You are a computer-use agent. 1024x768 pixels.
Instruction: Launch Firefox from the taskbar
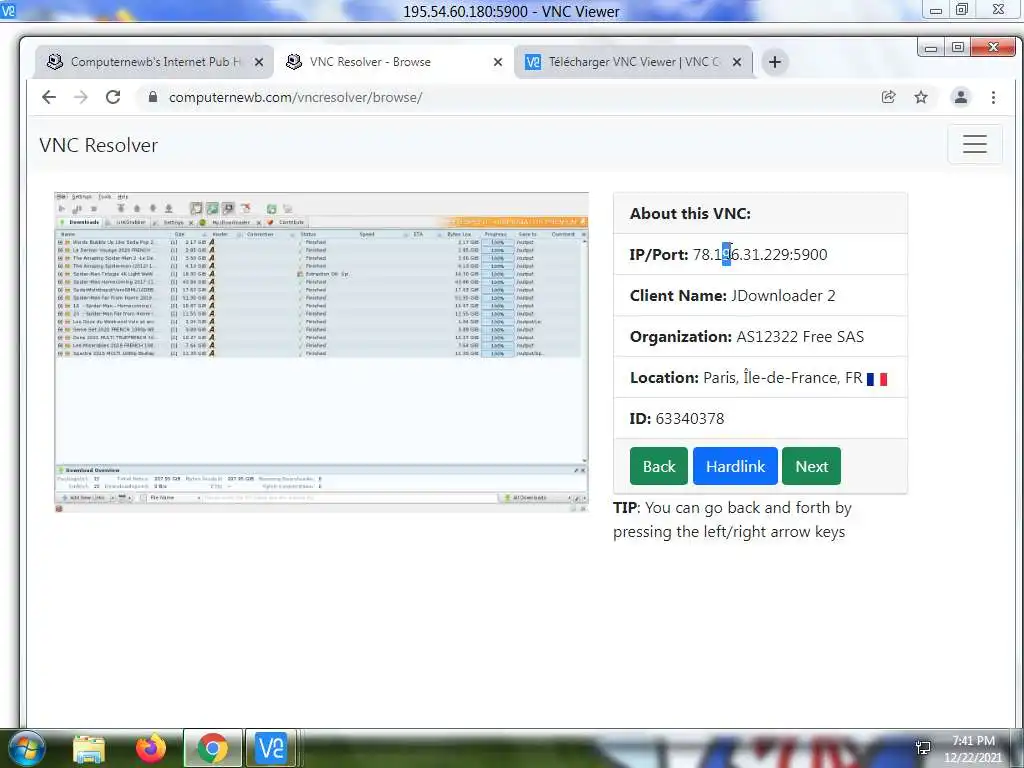click(x=151, y=748)
